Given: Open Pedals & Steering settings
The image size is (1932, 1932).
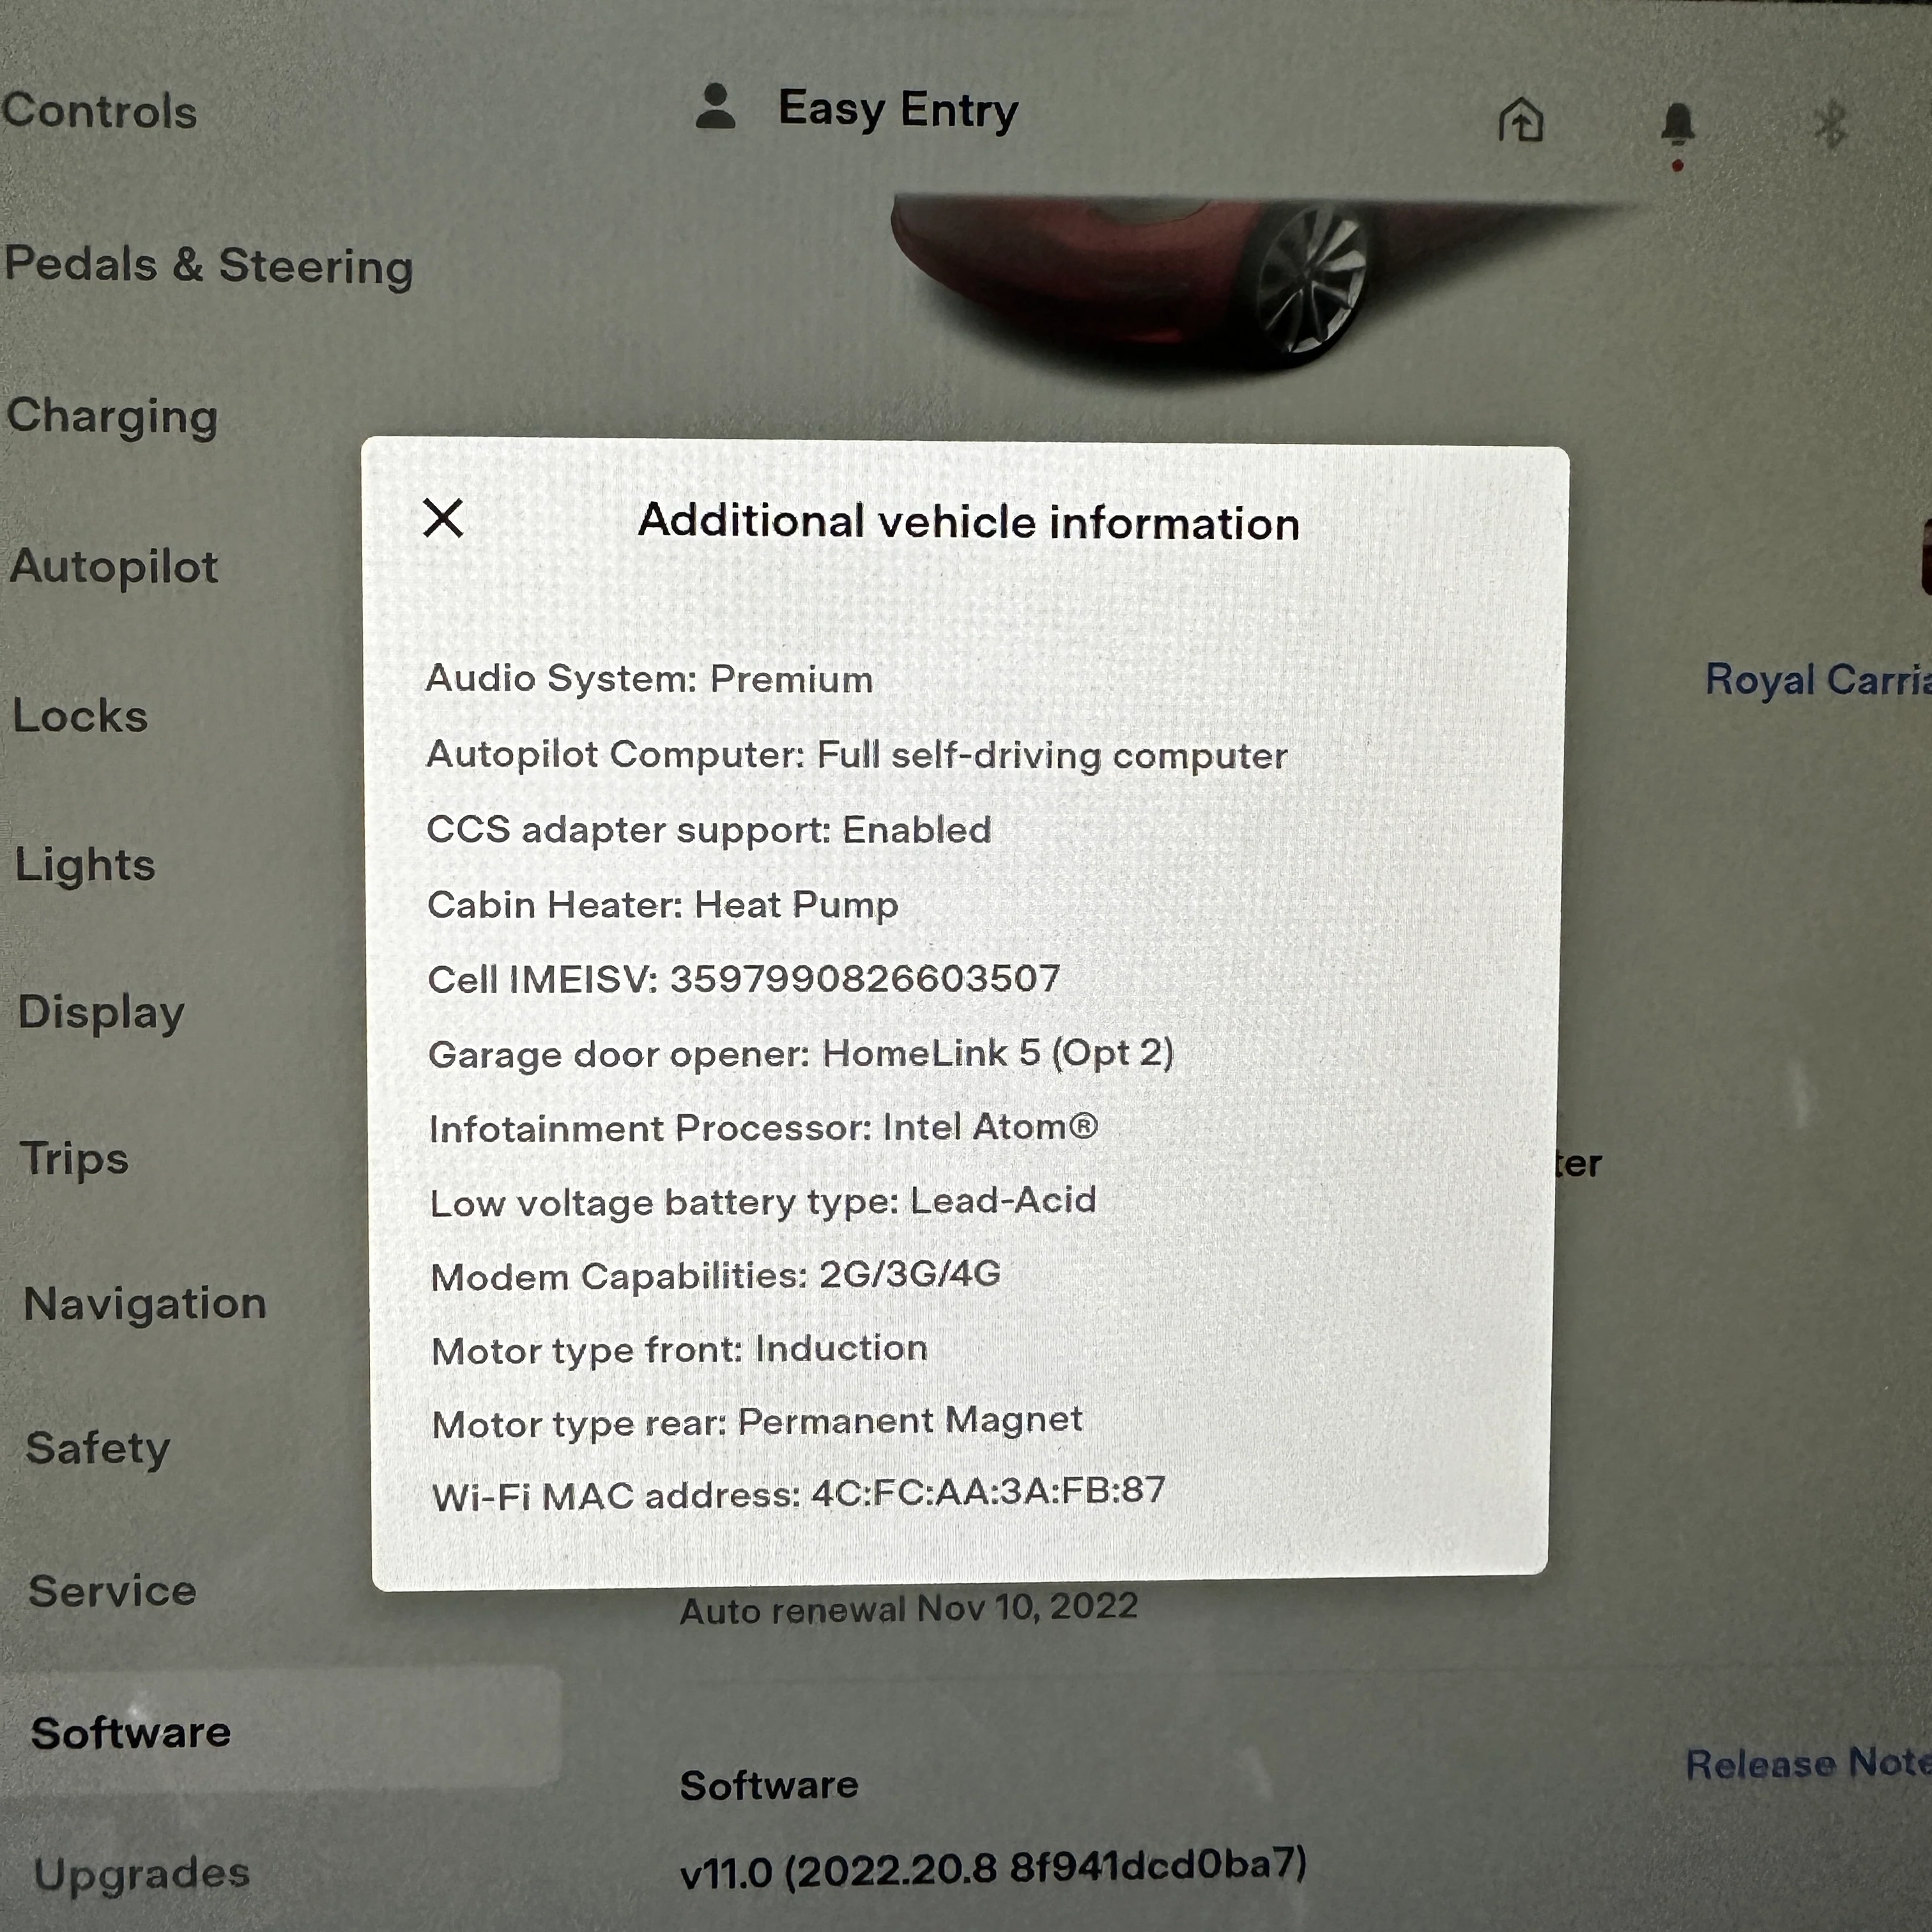Looking at the screenshot, I should click(x=208, y=266).
